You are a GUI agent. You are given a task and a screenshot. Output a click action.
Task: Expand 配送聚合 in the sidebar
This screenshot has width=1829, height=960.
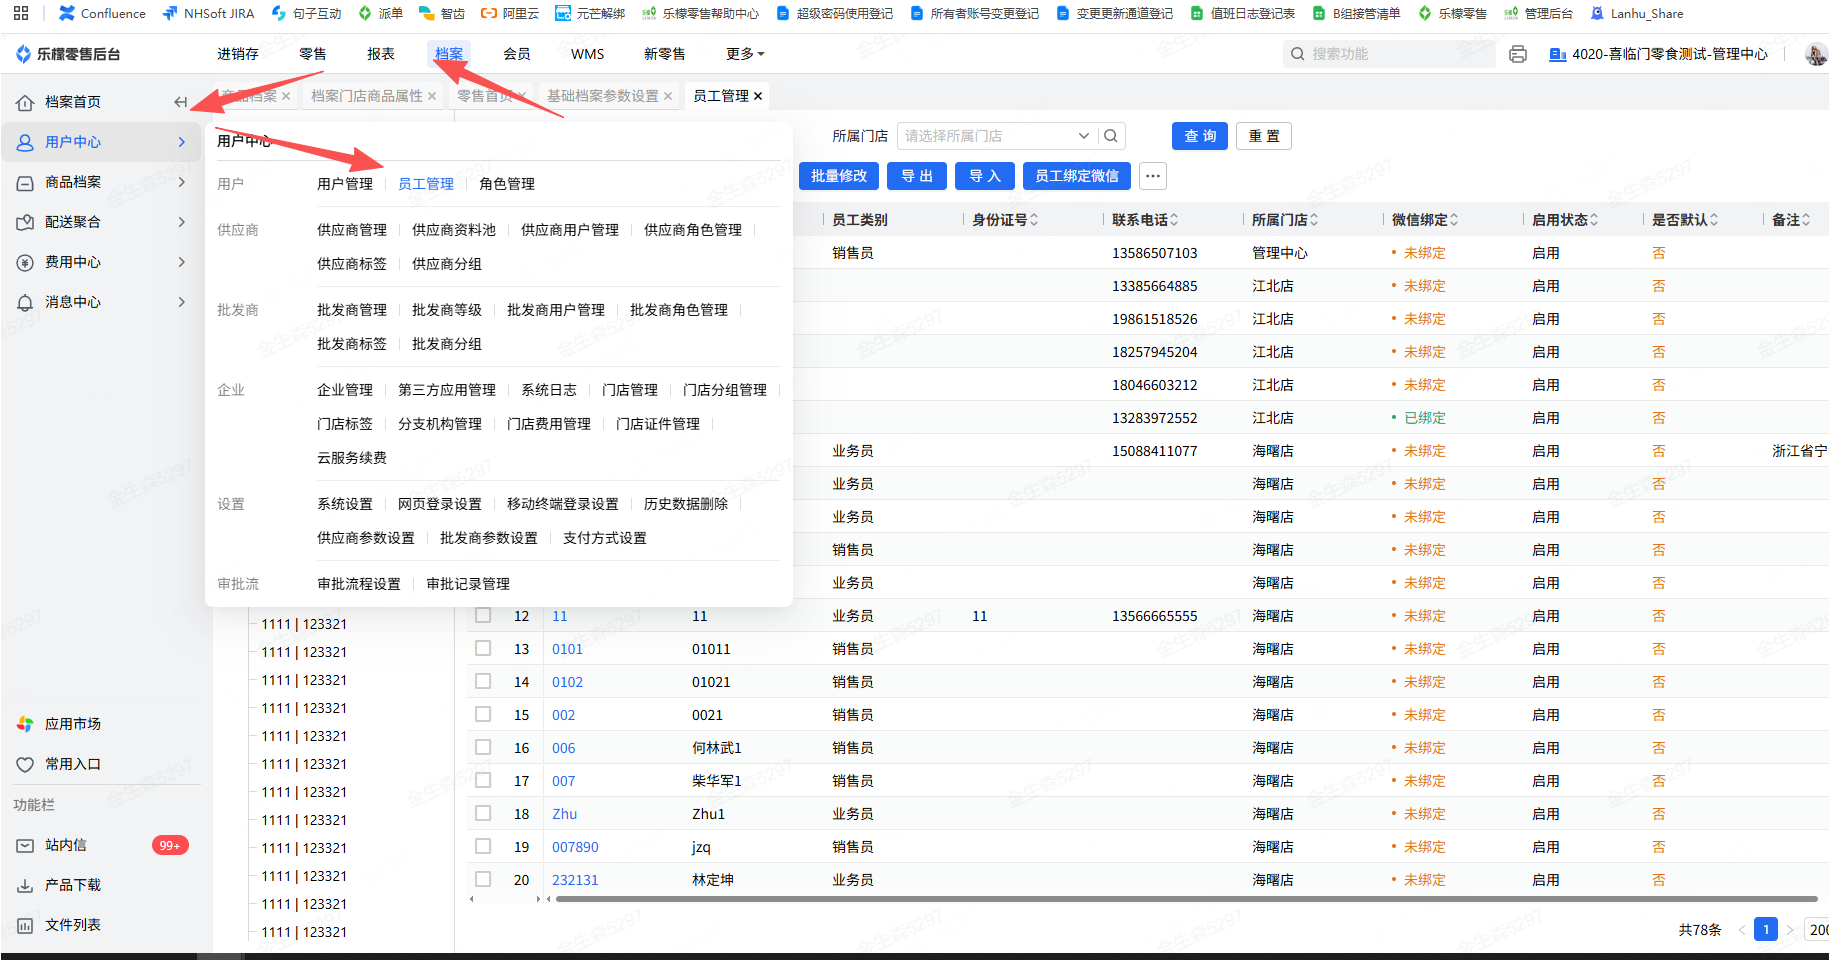coord(100,222)
